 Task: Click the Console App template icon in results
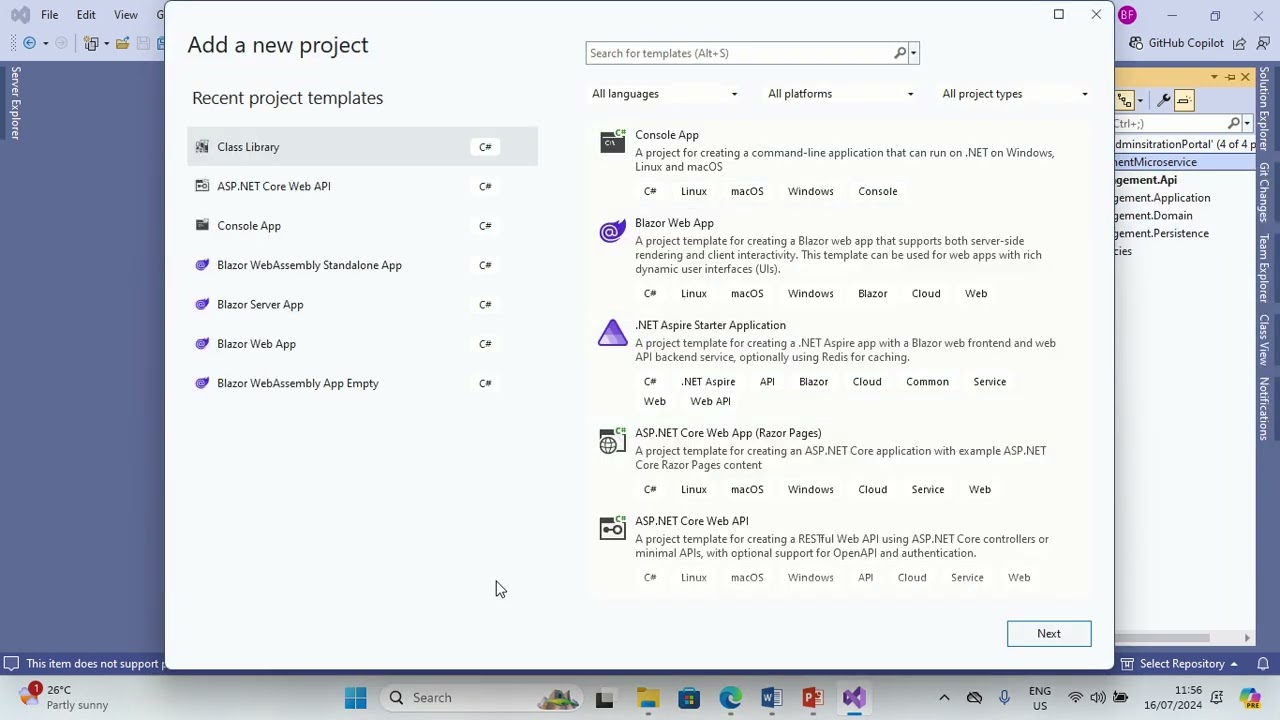[612, 141]
